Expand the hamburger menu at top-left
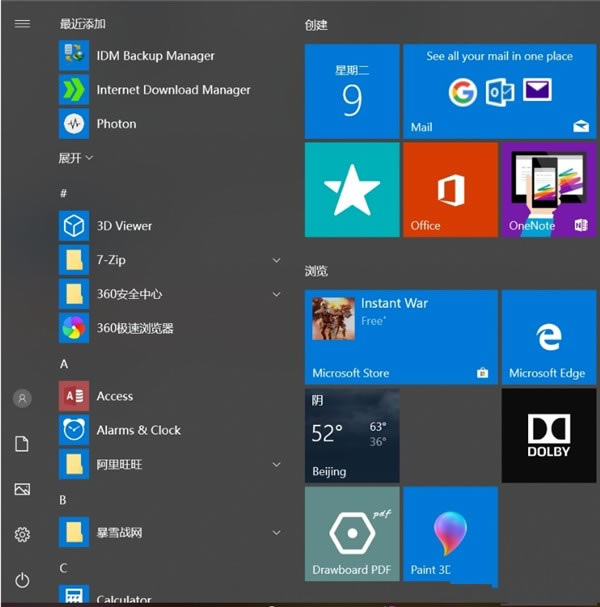 pos(22,23)
